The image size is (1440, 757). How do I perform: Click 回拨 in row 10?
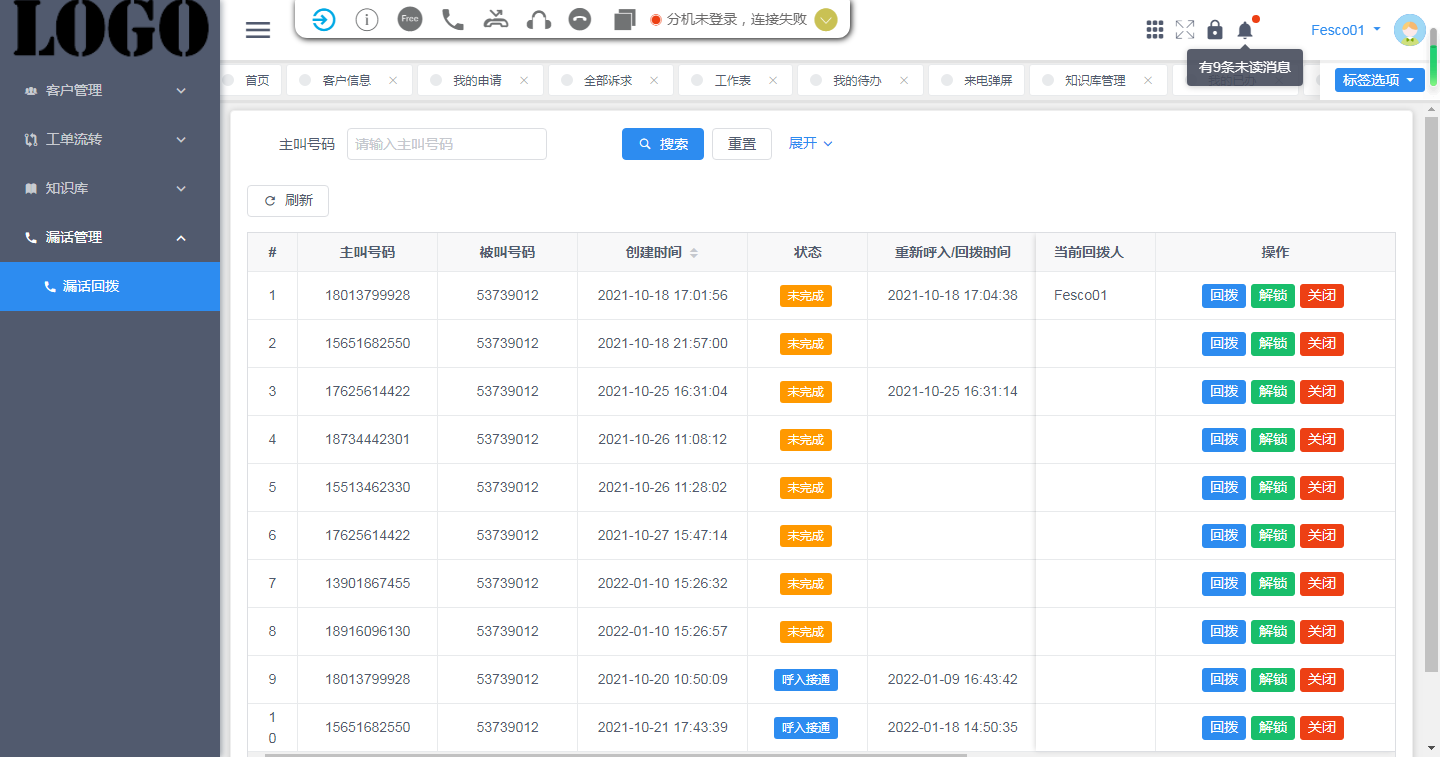1224,728
